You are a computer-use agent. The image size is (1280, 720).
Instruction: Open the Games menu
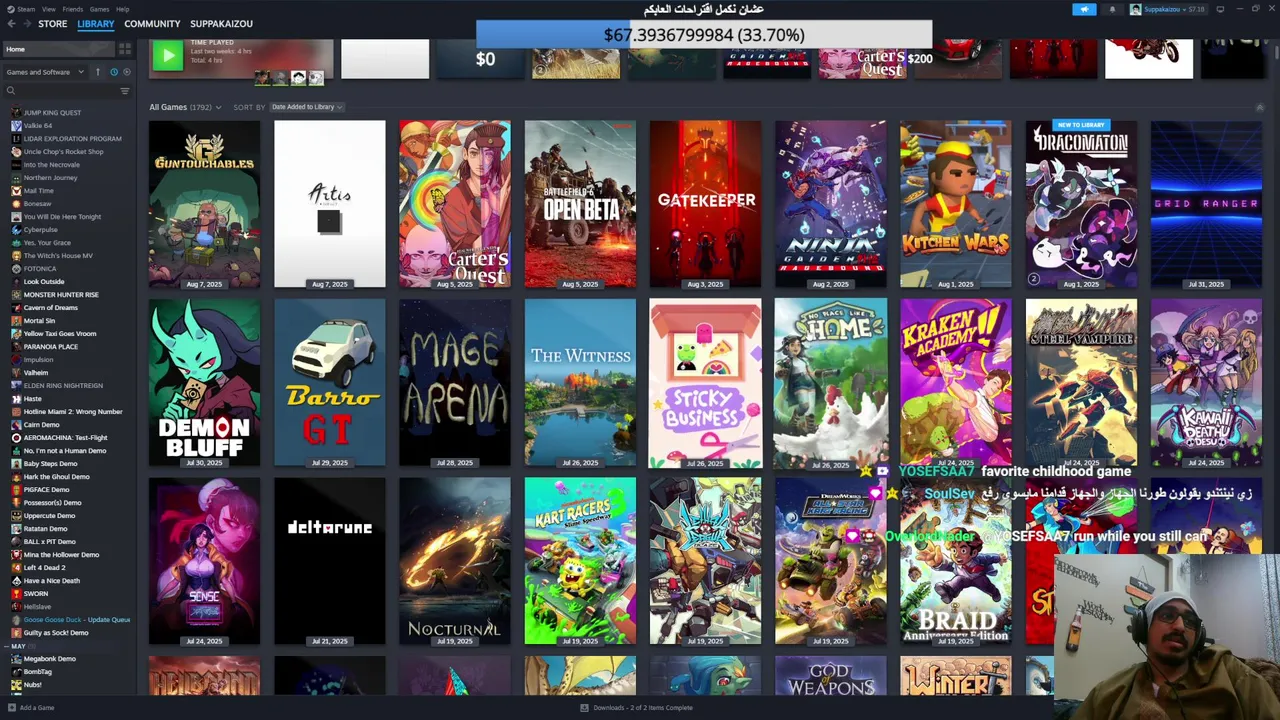(99, 9)
